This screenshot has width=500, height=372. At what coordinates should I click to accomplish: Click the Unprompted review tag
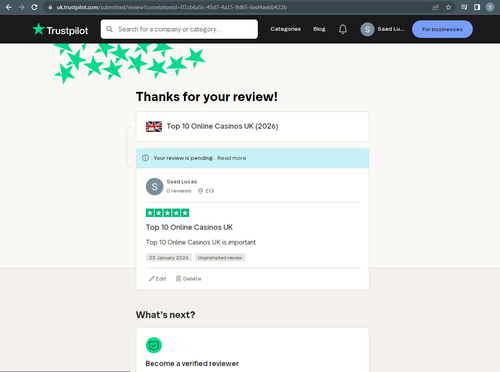tap(220, 258)
